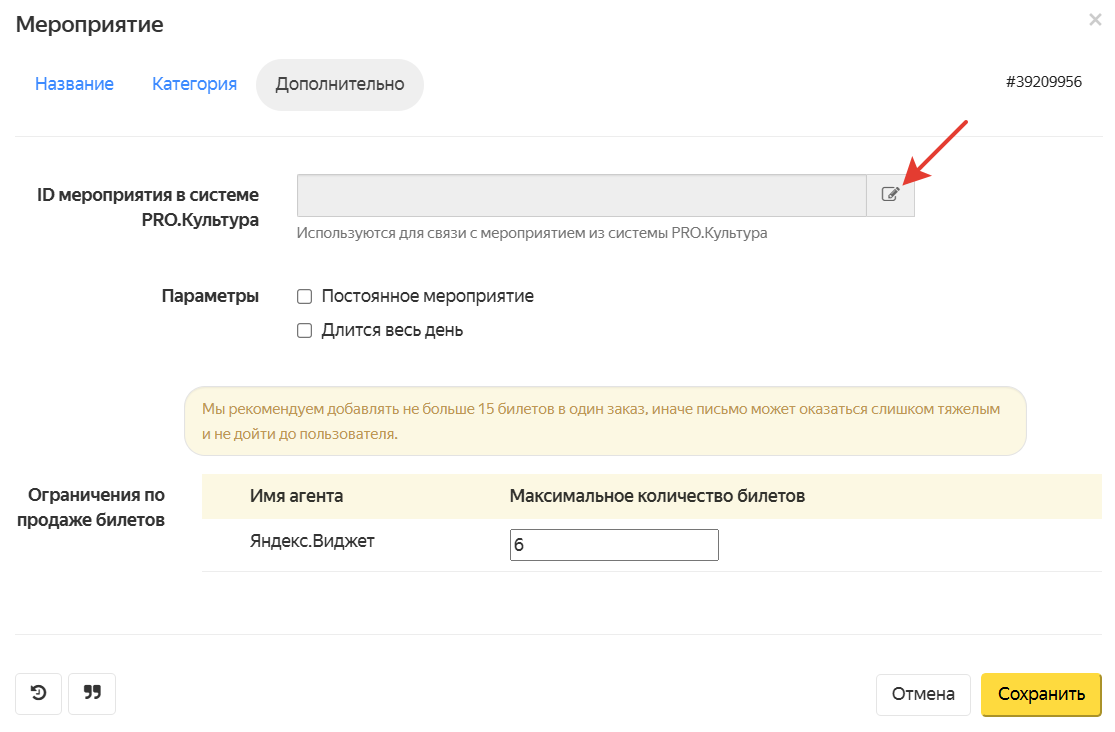
Task: Open change history with the clock-arrow icon
Action: [39, 693]
